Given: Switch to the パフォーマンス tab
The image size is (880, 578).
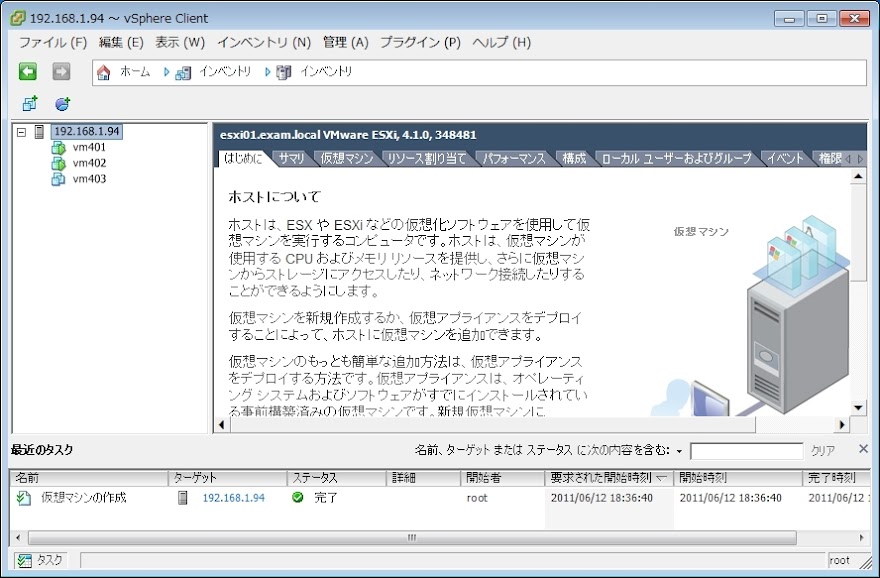Looking at the screenshot, I should [514, 159].
